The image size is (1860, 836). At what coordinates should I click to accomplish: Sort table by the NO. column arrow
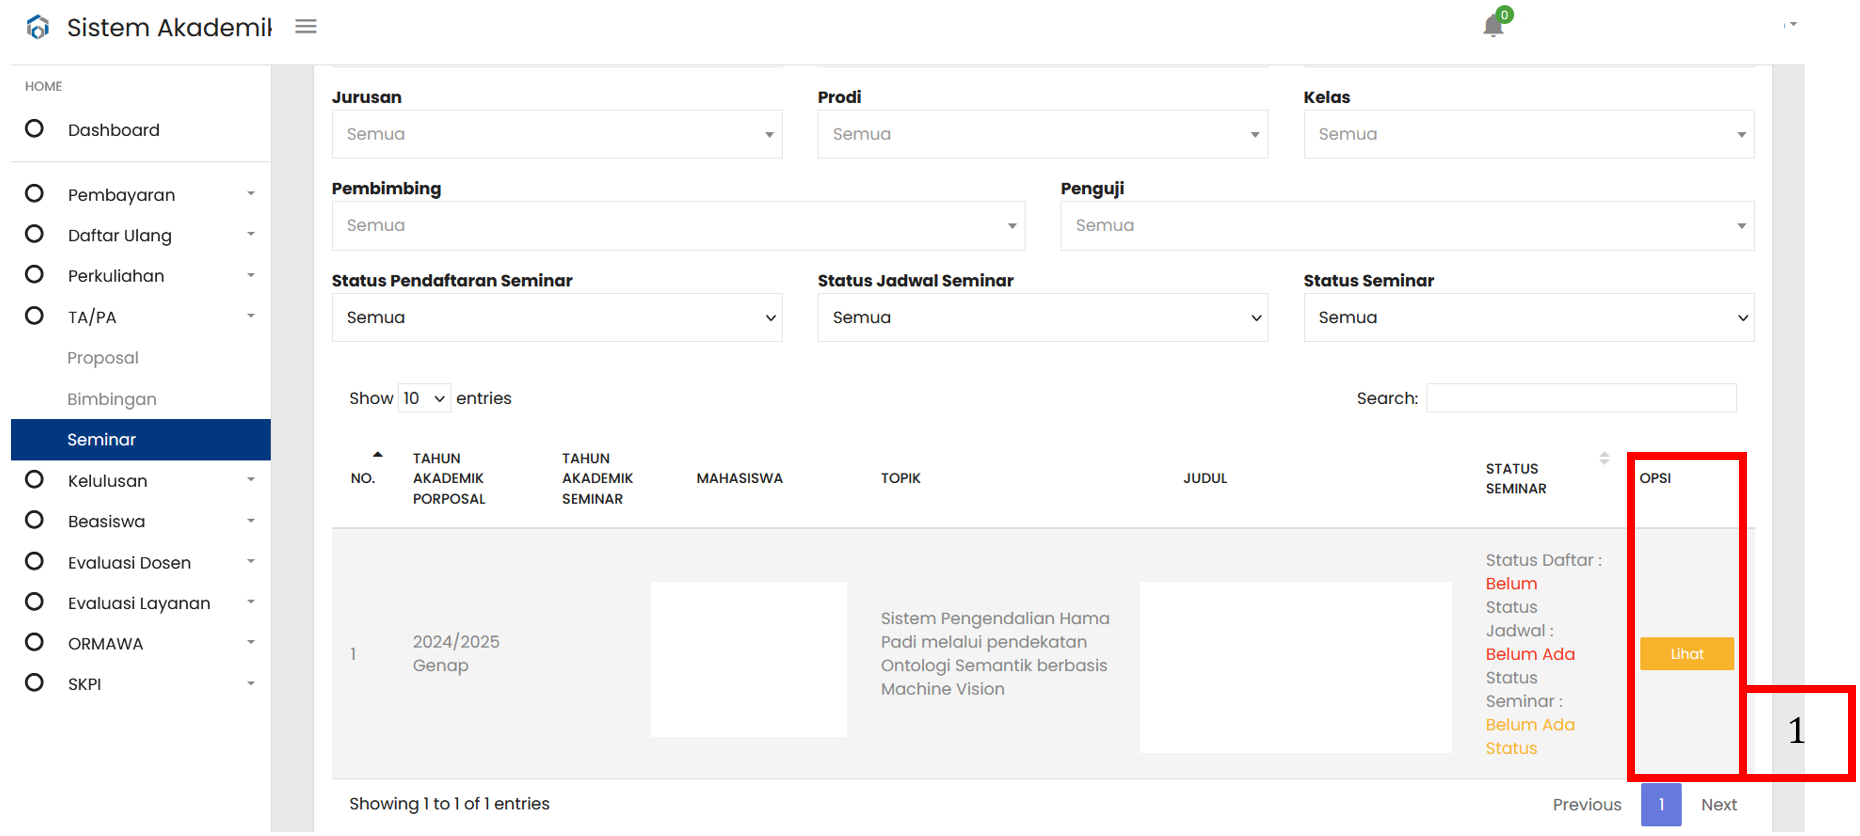click(x=378, y=455)
